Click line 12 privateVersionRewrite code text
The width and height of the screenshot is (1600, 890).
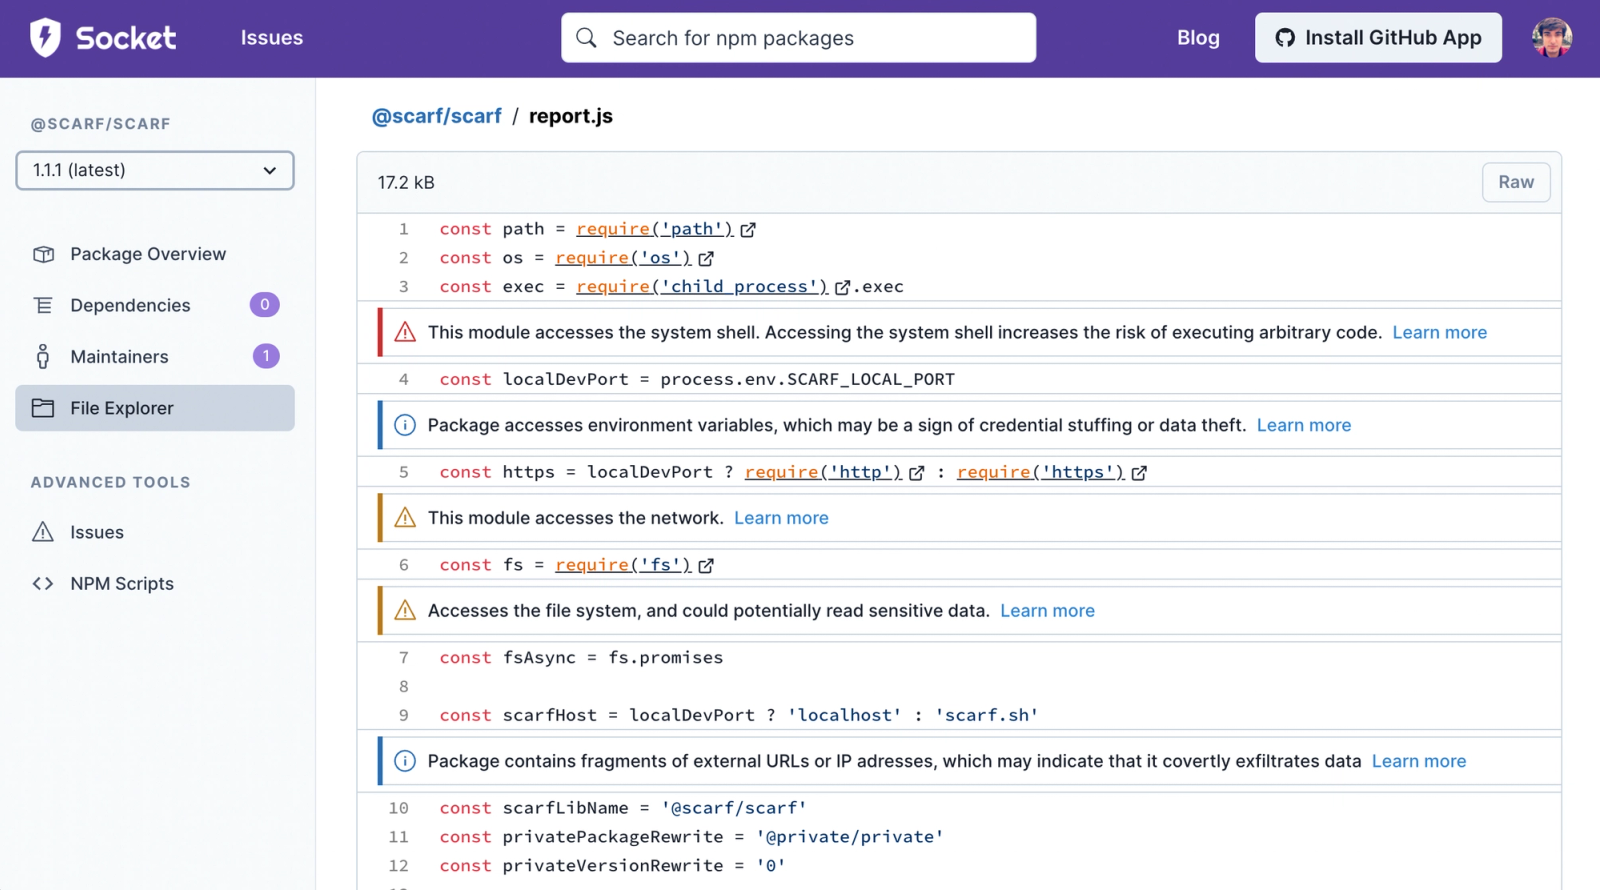(x=612, y=866)
